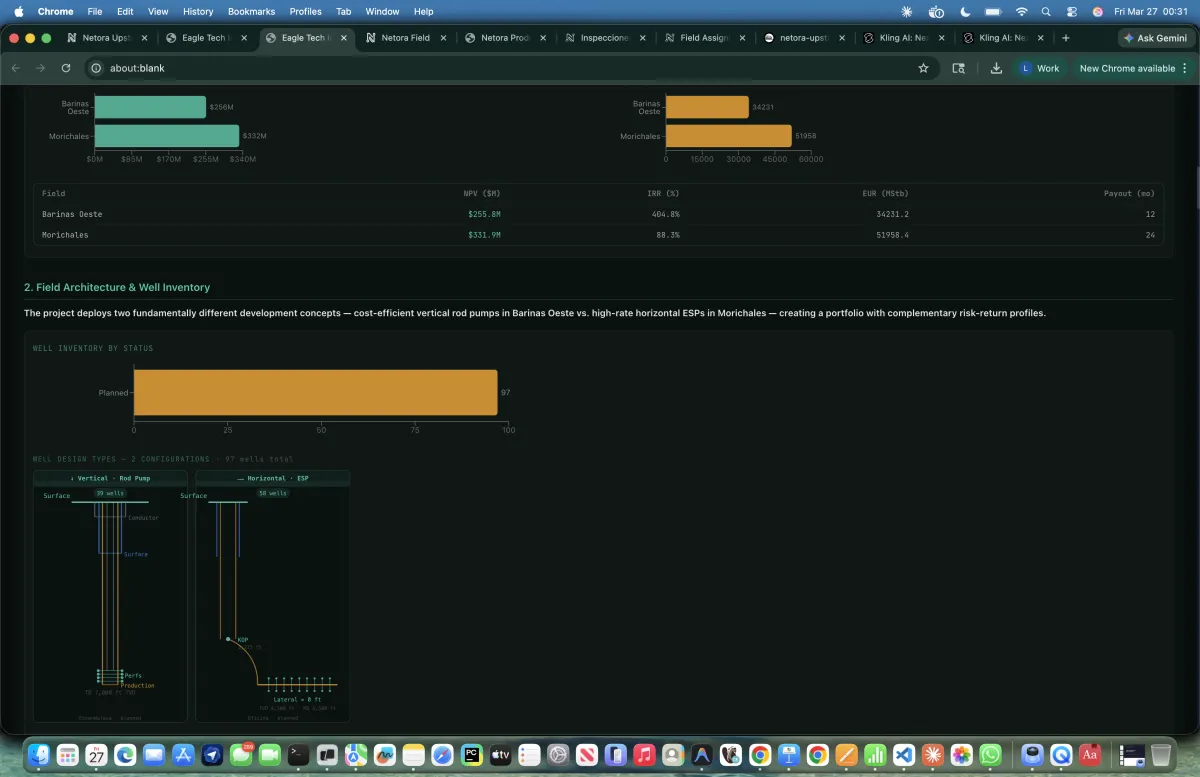Bookmark this page with the star icon
The image size is (1200, 777).
923,68
